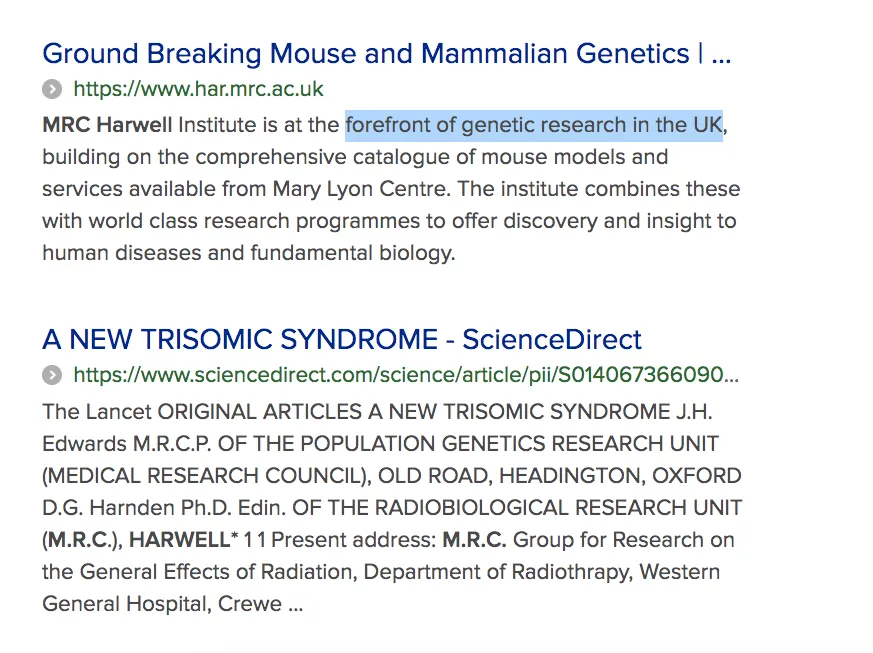
Task: Click the words 'The Lancet ORIGINAL ARTICLES'
Action: point(202,412)
